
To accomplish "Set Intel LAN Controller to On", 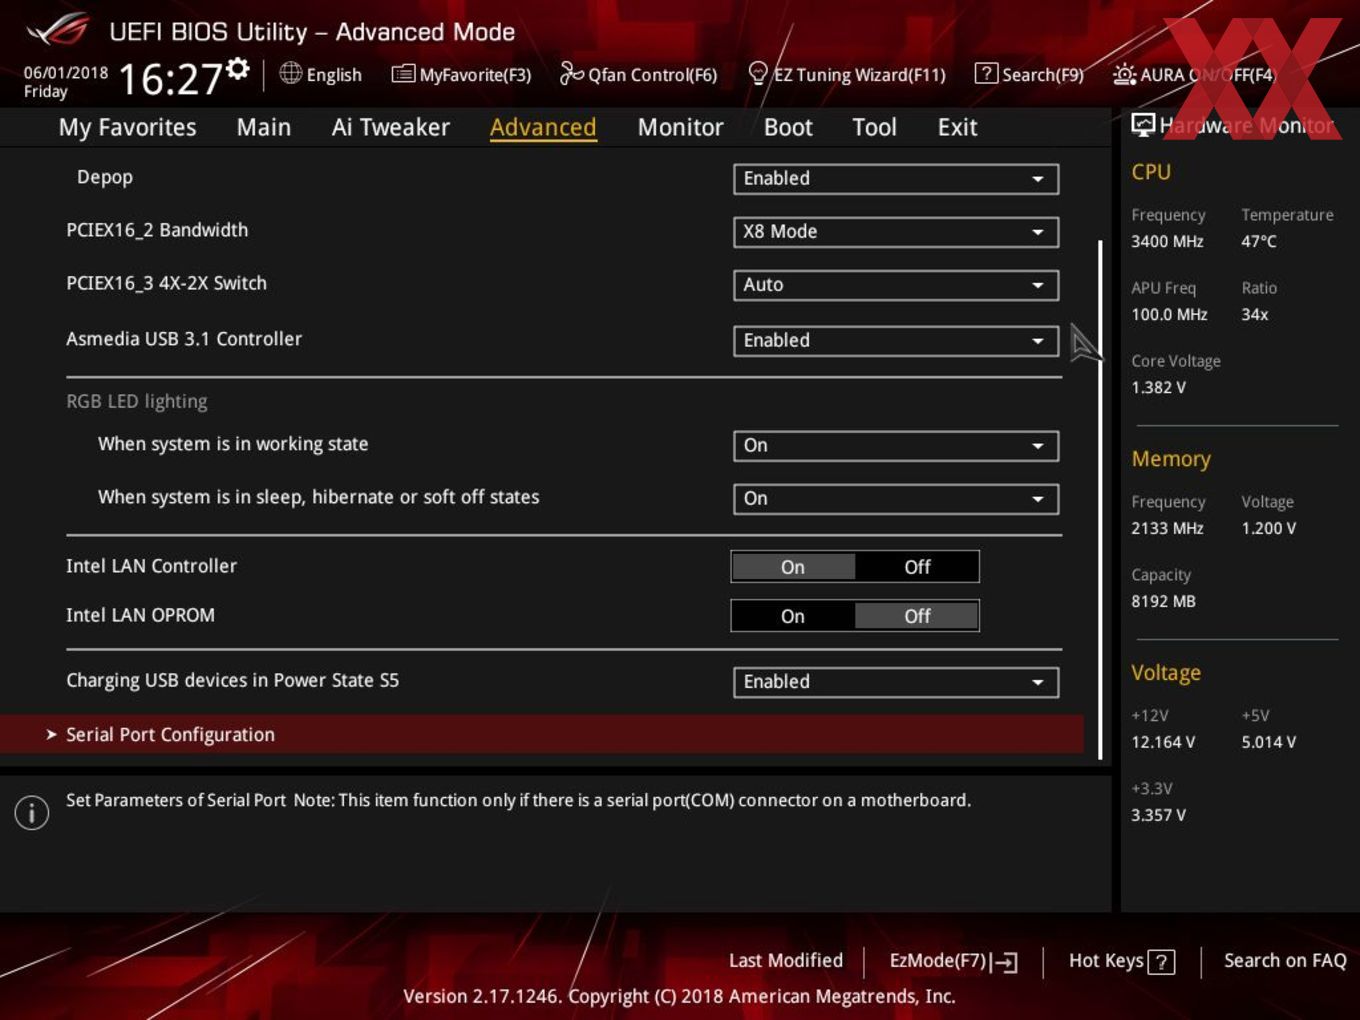I will [x=793, y=567].
